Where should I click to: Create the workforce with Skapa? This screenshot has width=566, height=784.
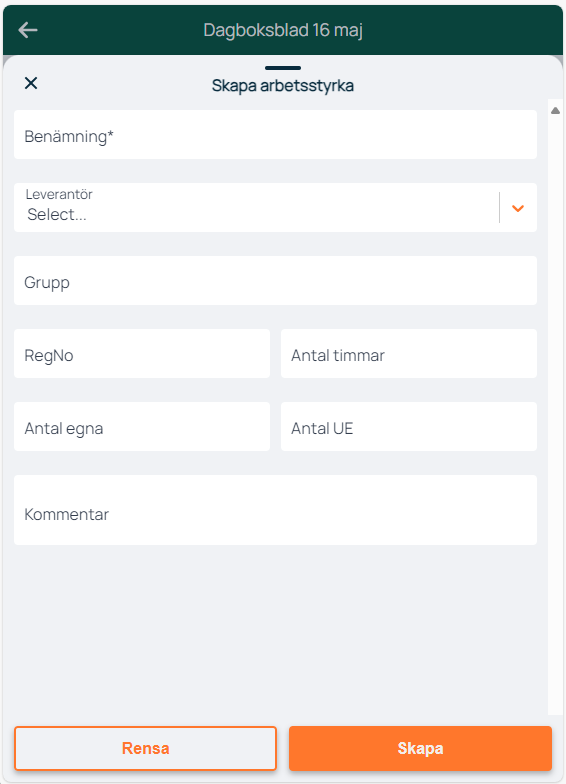point(420,748)
